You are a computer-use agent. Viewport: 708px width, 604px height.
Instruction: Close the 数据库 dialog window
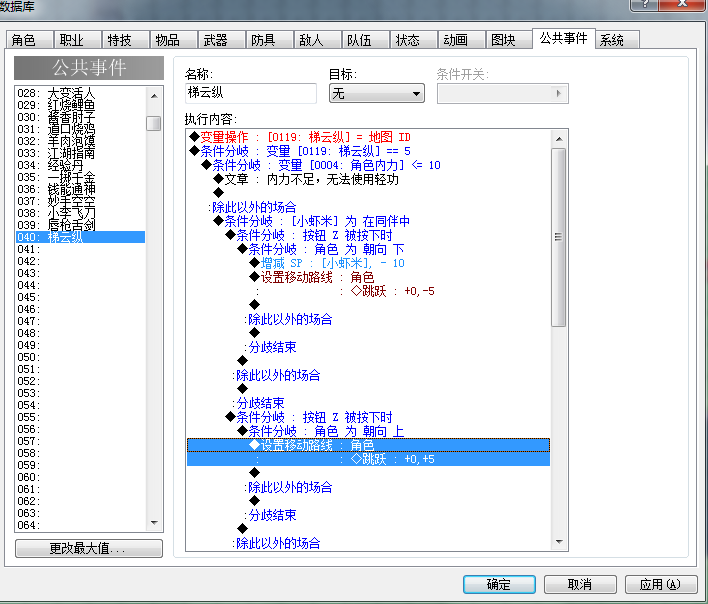[682, 5]
